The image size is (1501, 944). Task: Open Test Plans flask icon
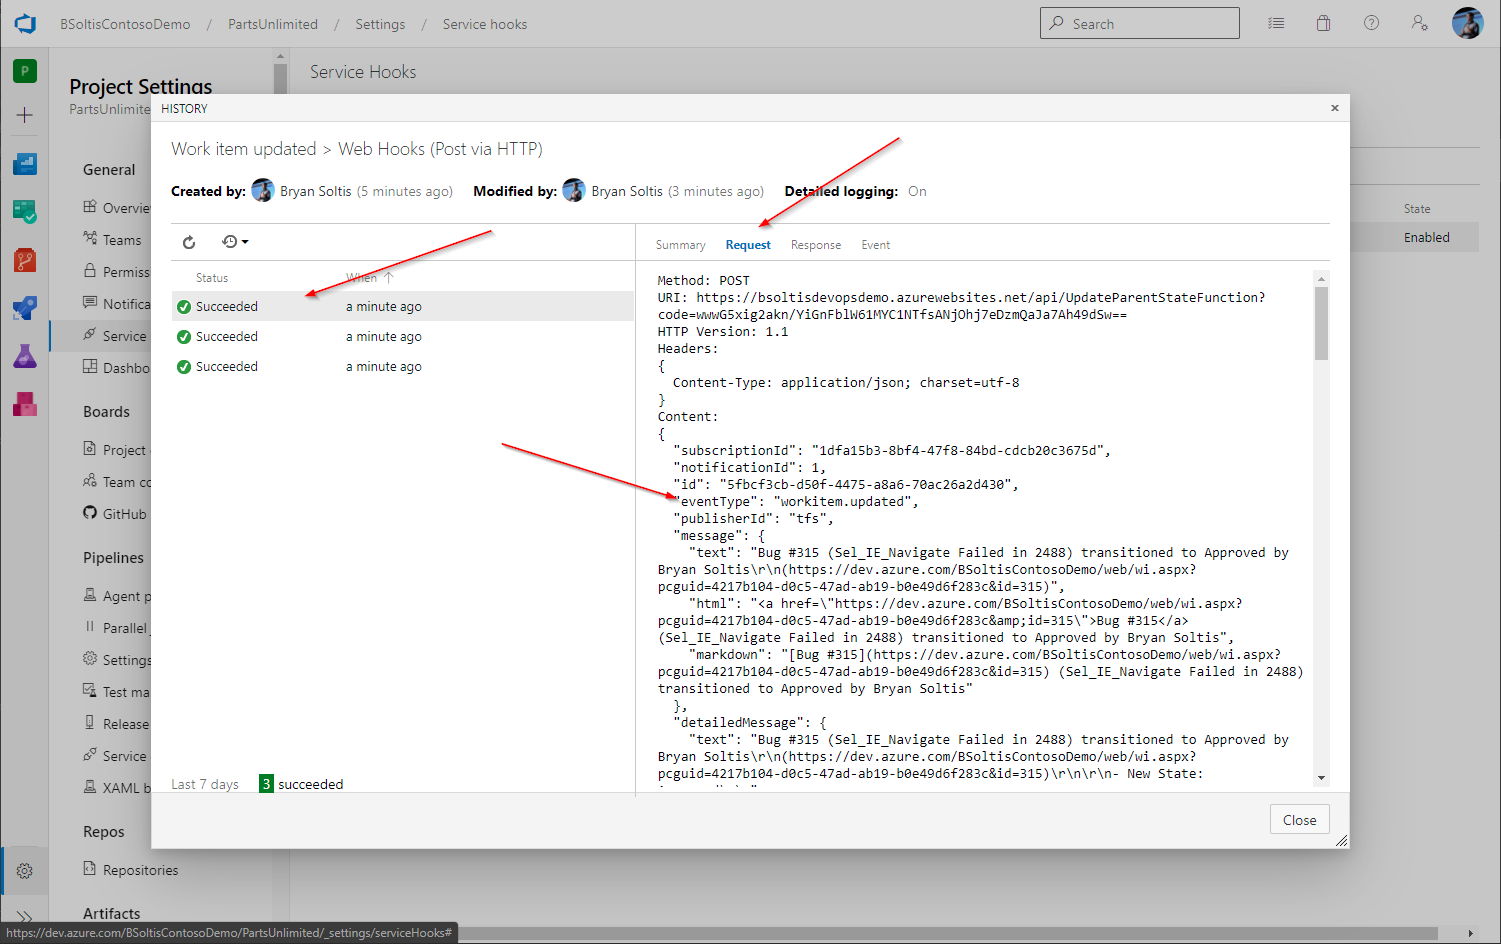coord(25,356)
